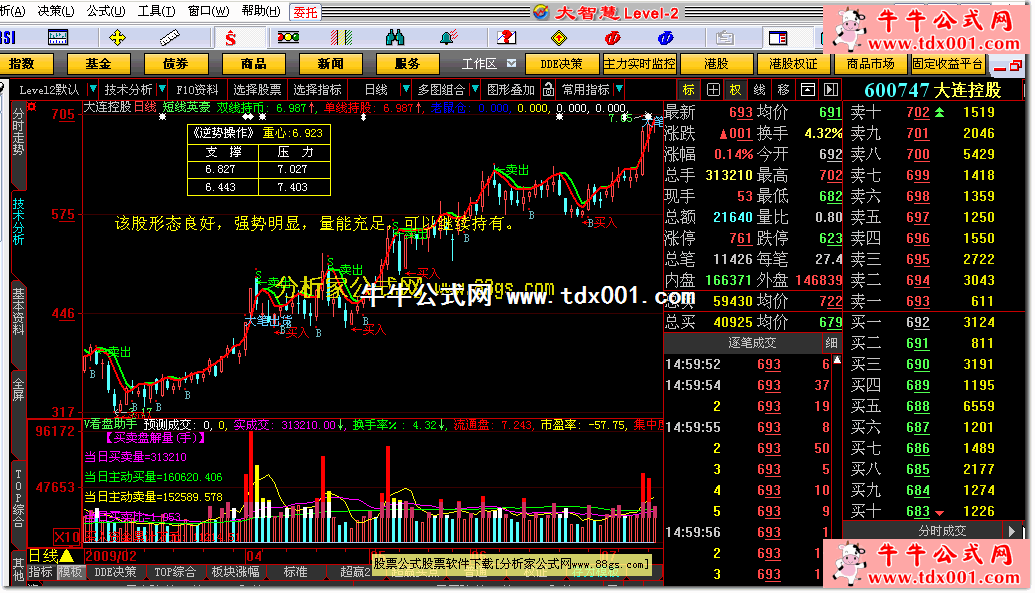This screenshot has height=593, width=1035.
Task: Click the 逐笔成交 header bar
Action: [743, 343]
